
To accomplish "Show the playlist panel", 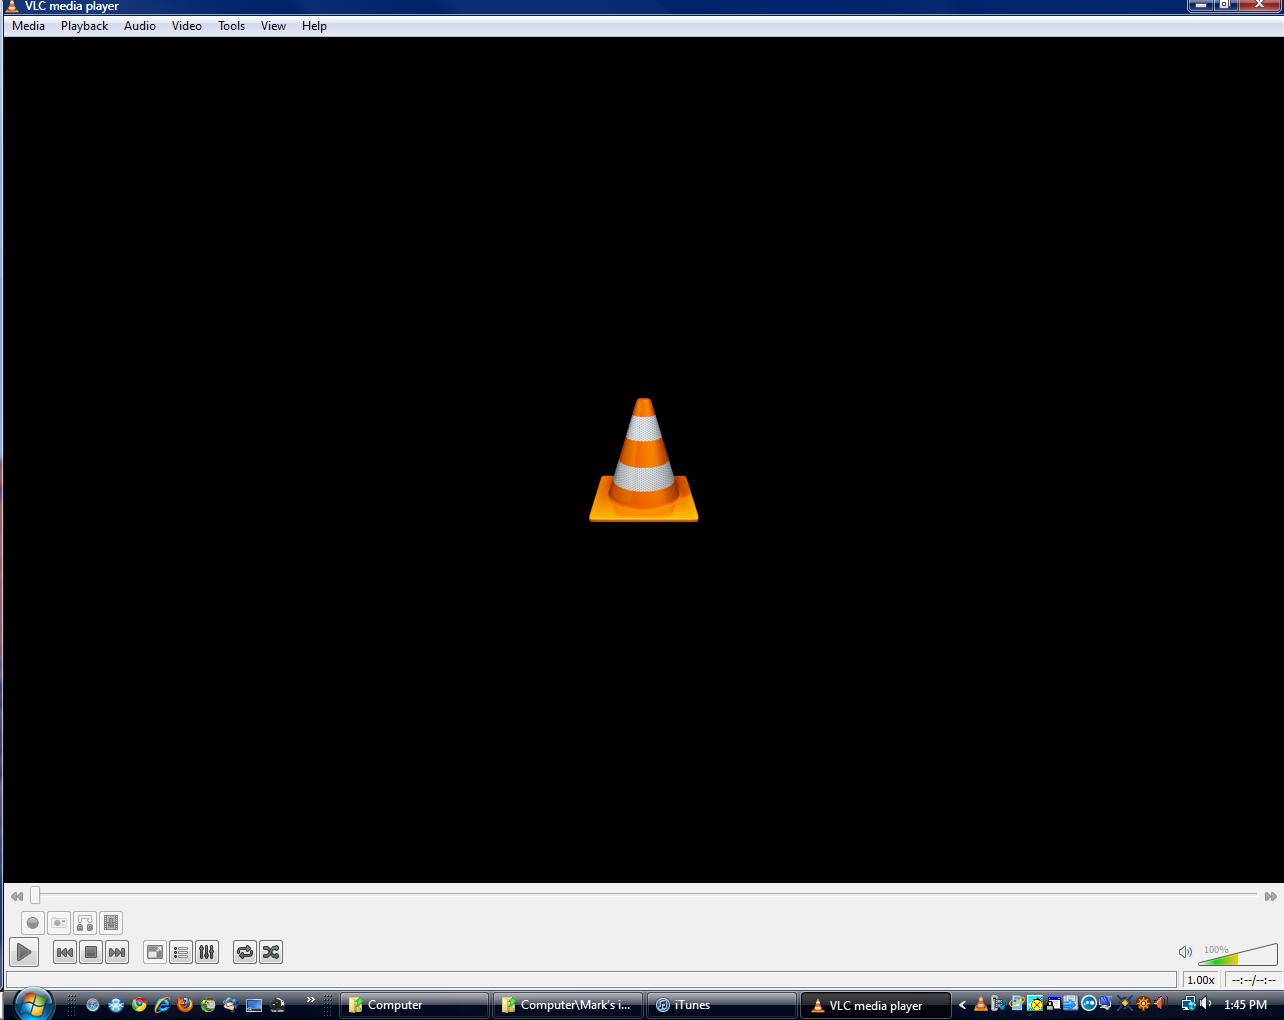I will coord(181,952).
